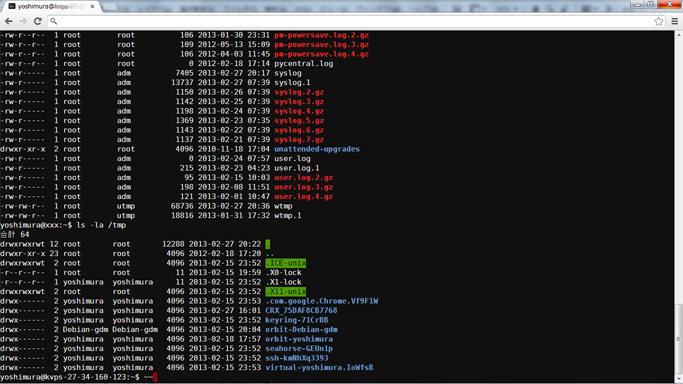The width and height of the screenshot is (683, 384).
Task: Click pycentral.log file name
Action: tap(304, 64)
